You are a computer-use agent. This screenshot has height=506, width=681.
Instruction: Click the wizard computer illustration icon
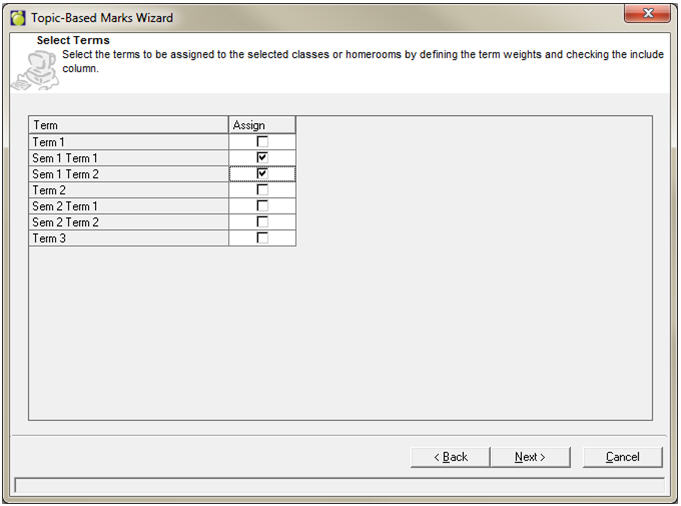click(x=32, y=70)
